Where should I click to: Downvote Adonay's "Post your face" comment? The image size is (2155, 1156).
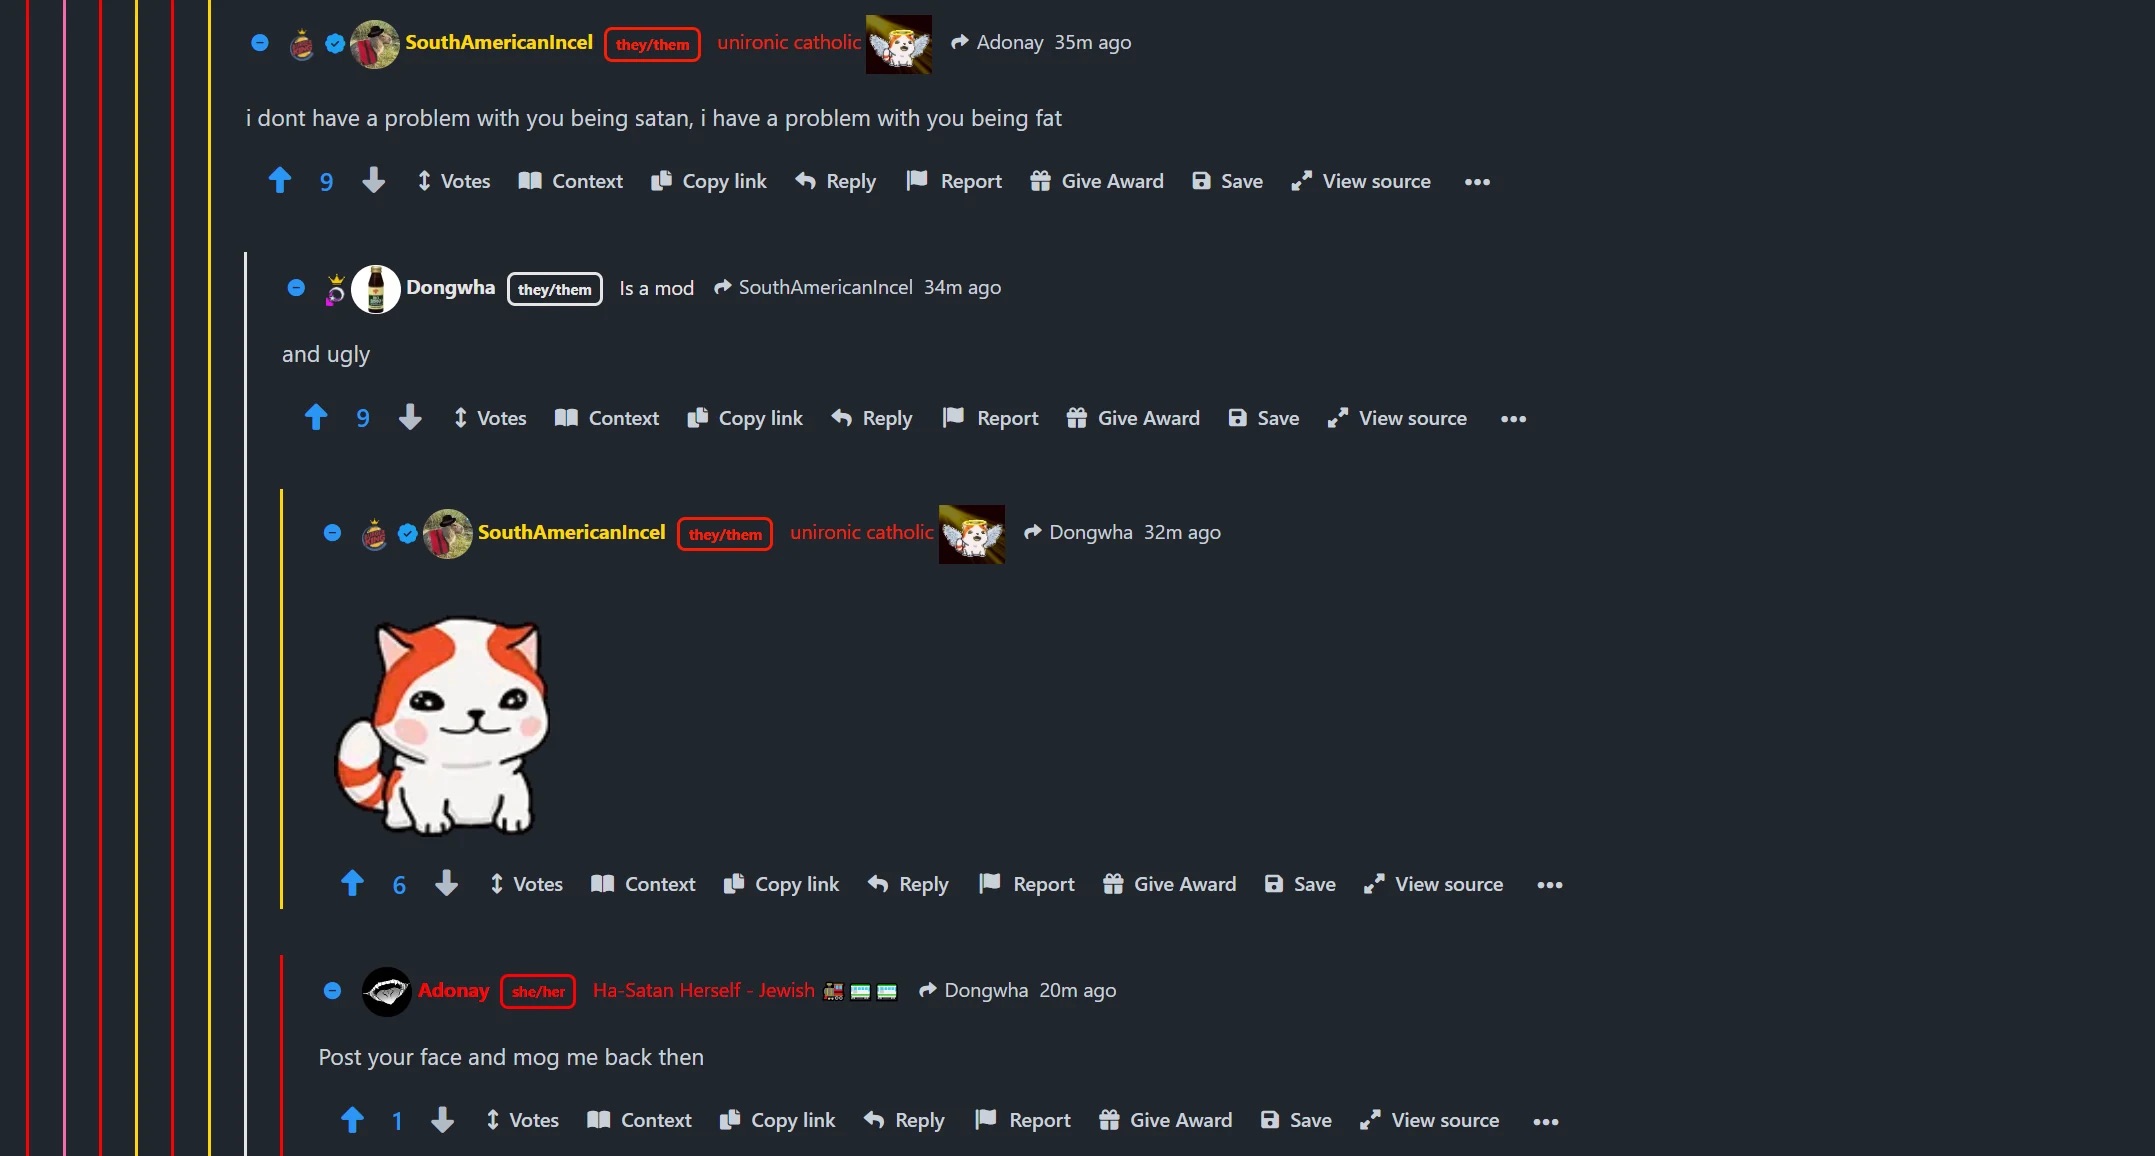[442, 1120]
